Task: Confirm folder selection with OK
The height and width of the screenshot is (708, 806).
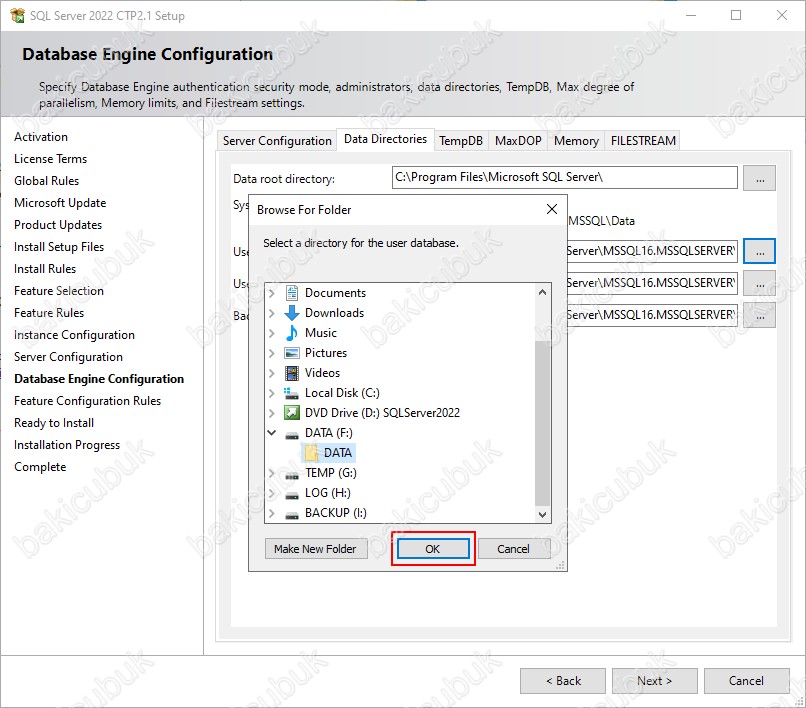Action: [x=433, y=549]
